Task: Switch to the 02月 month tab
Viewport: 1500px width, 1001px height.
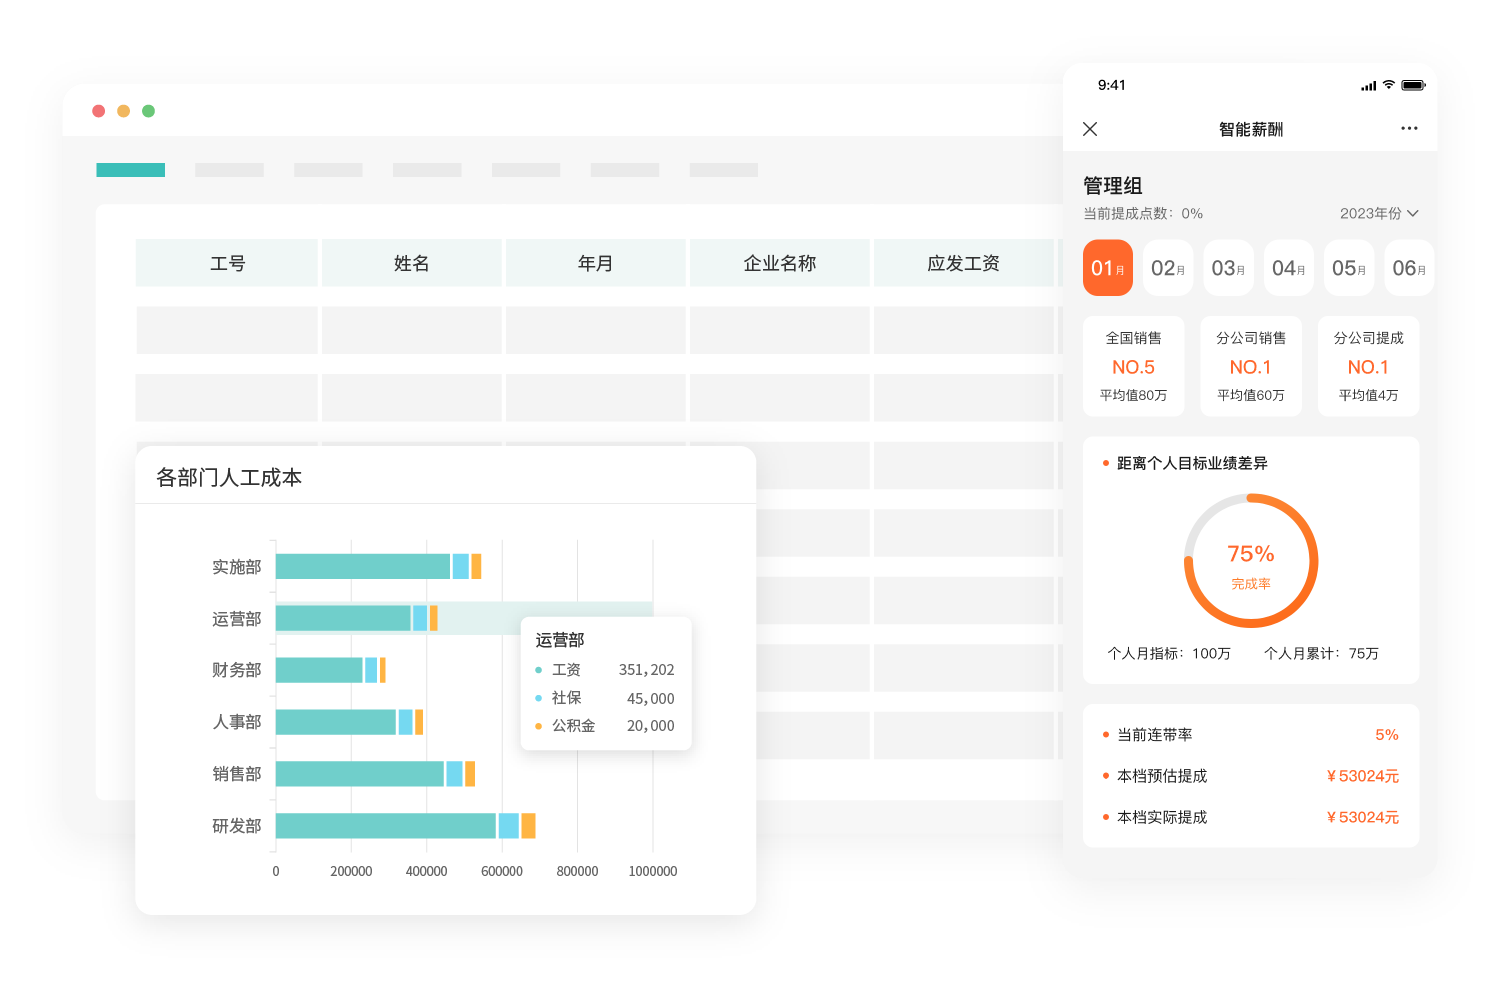Action: (x=1167, y=268)
